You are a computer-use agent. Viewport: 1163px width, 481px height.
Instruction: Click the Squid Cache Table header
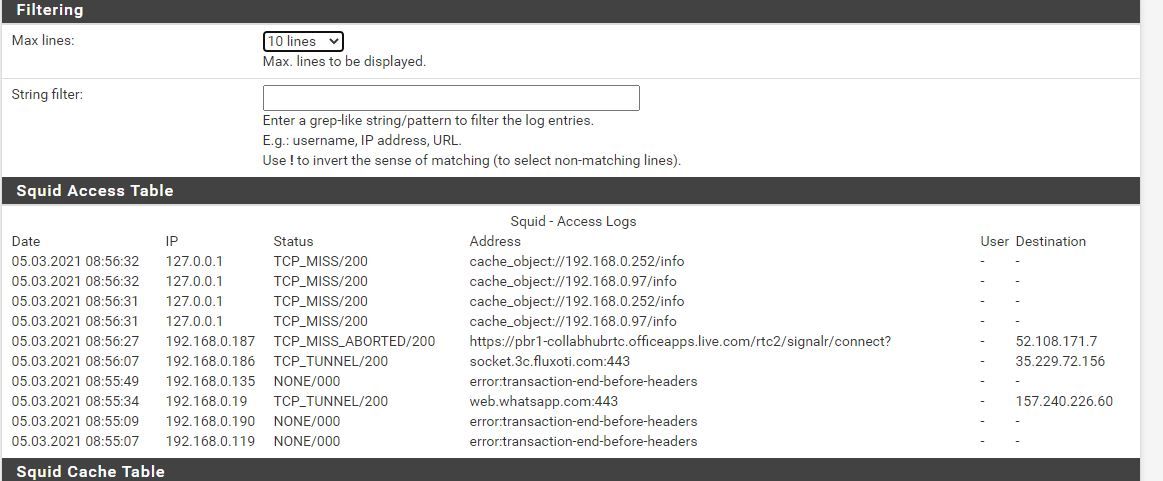[x=90, y=471]
